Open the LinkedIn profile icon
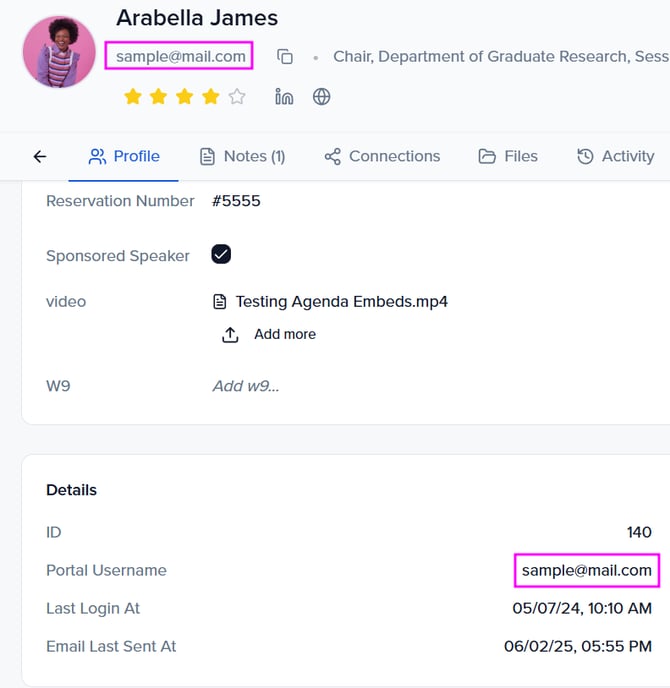This screenshot has height=688, width=670. [x=284, y=97]
